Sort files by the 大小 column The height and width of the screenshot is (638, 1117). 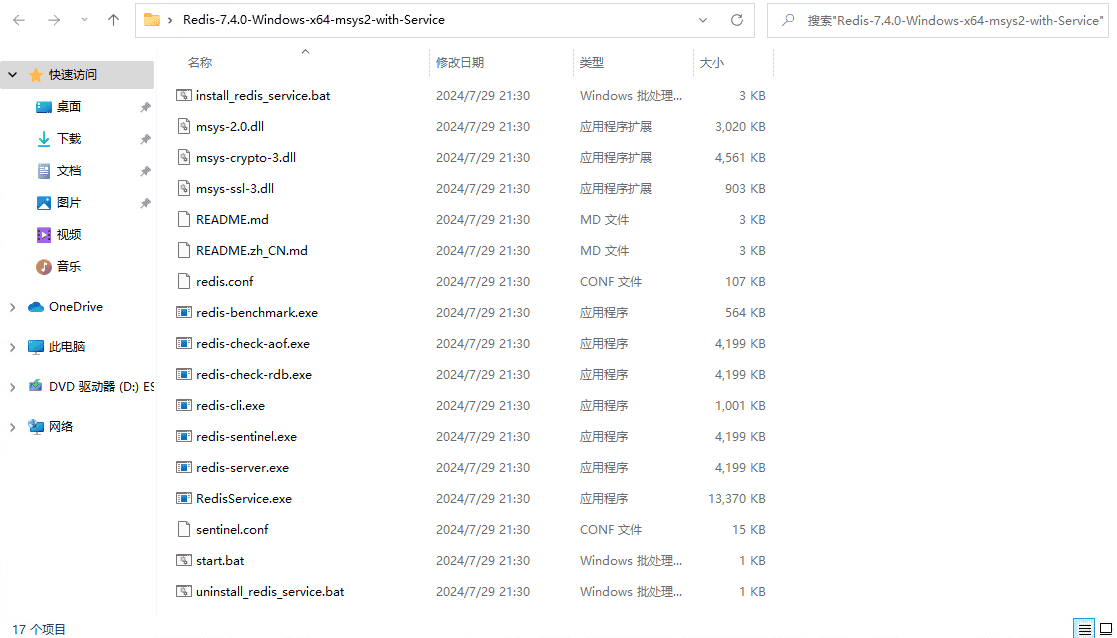(x=712, y=62)
